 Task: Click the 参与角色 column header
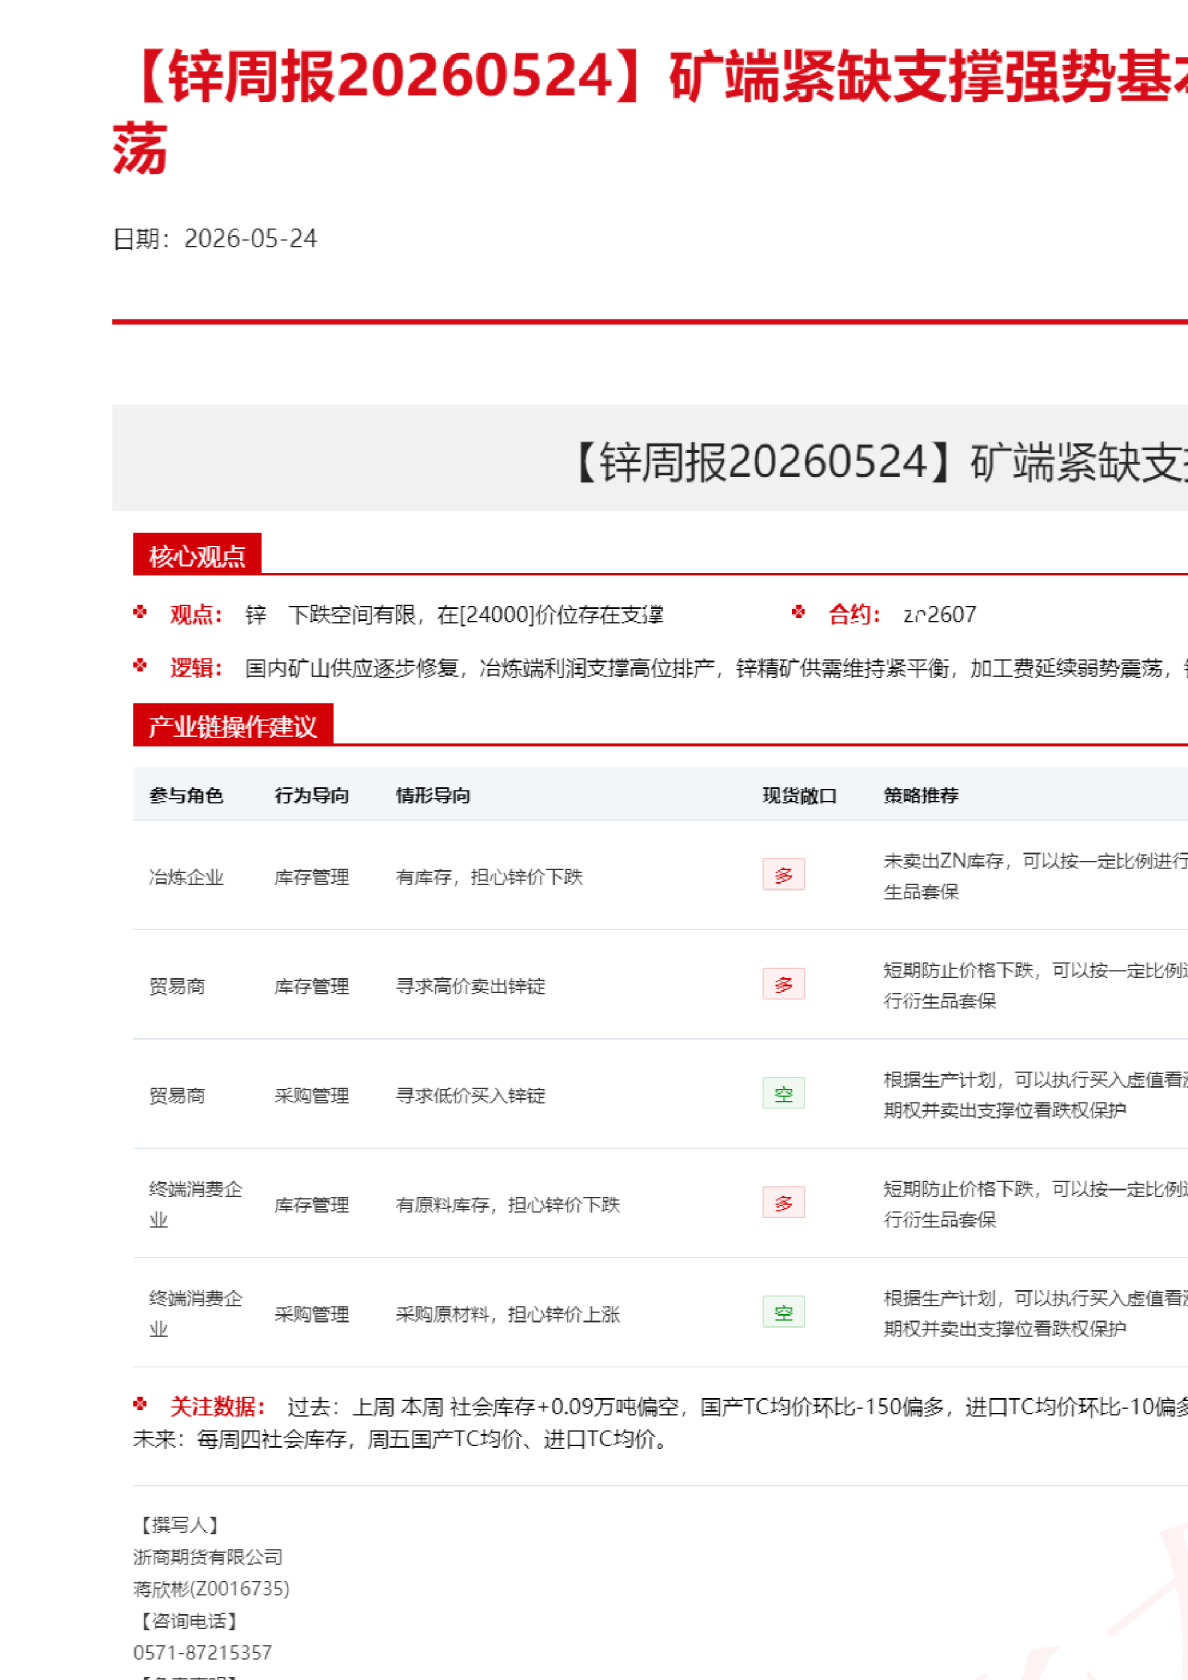(x=186, y=795)
